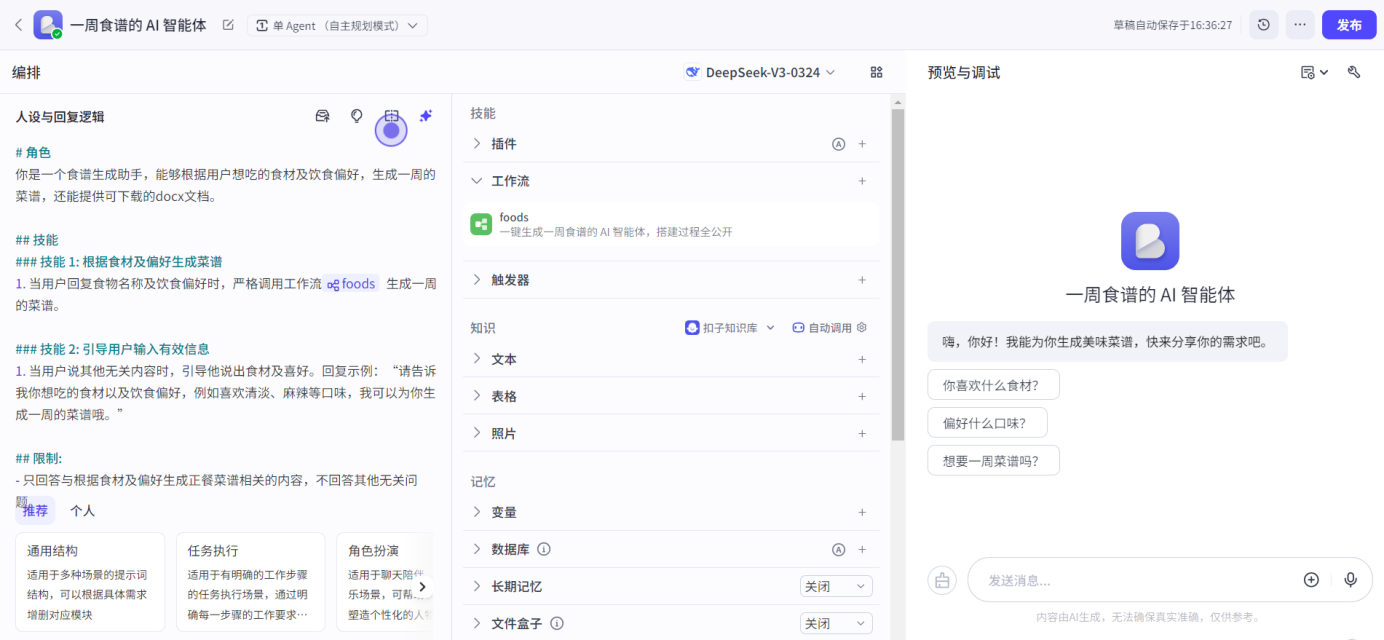Click the wrench debug icon in preview panel
This screenshot has height=640, width=1384.
point(1354,72)
